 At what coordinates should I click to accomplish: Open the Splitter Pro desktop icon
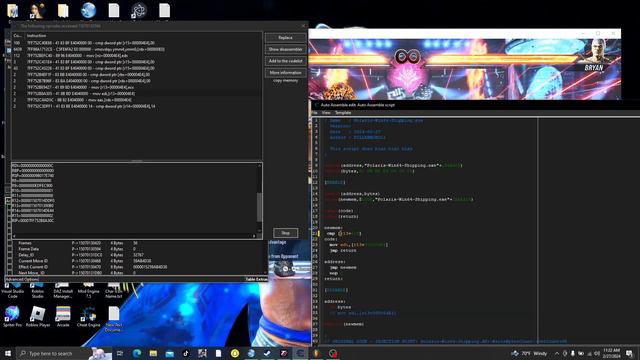12,317
